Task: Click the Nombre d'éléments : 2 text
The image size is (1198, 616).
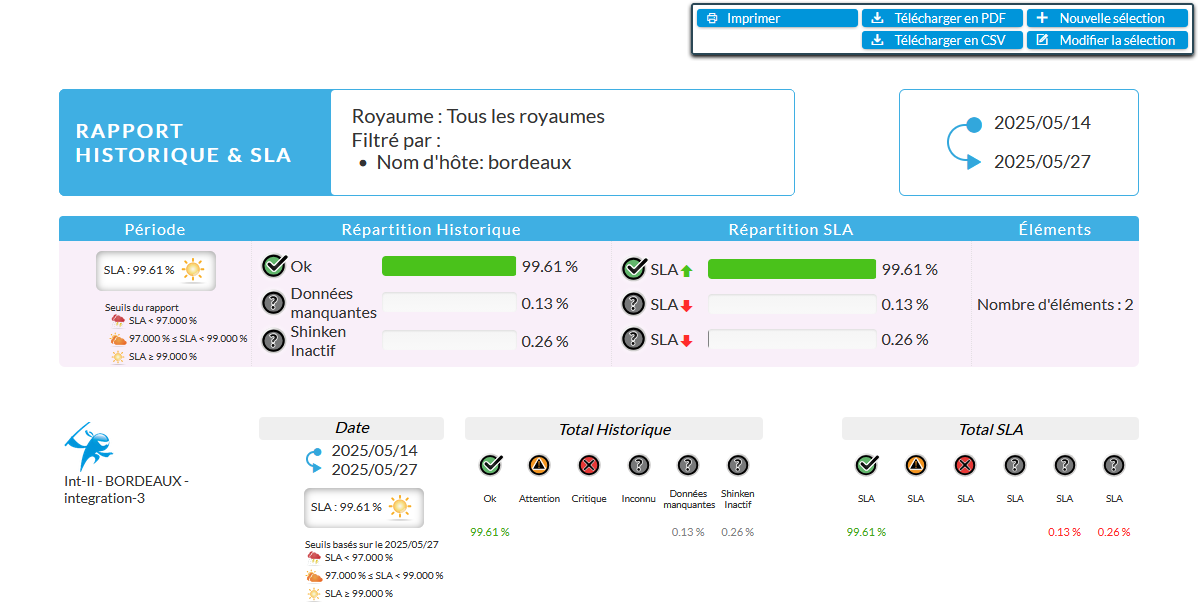Action: tap(1055, 304)
